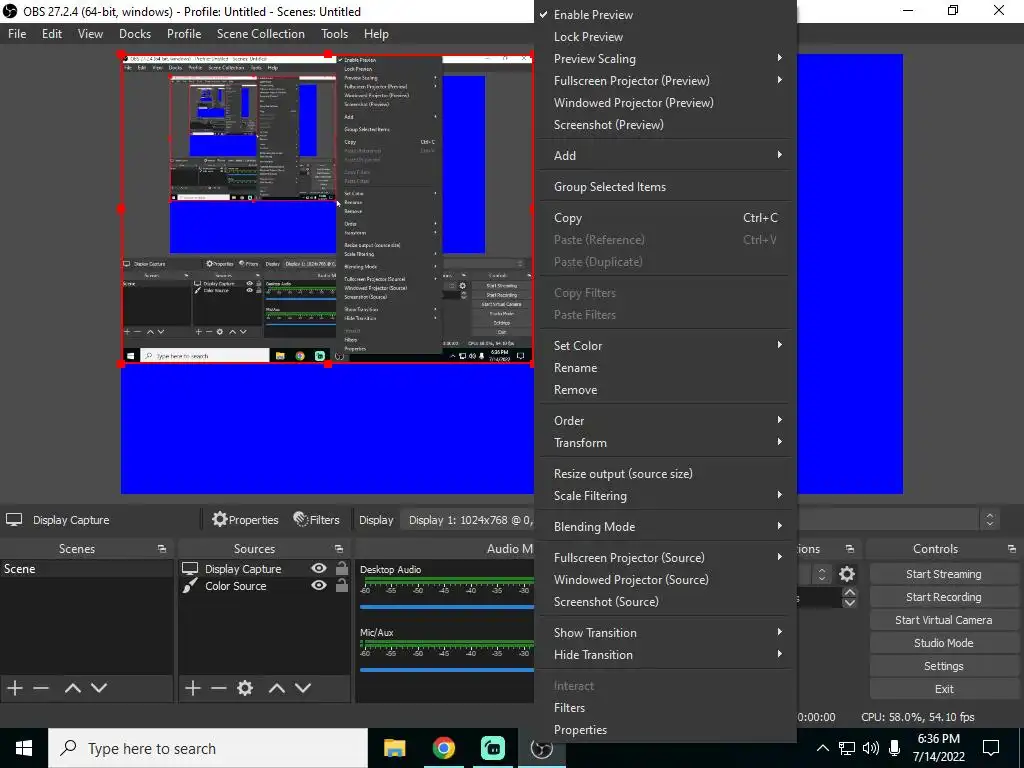Open notification center icon
Screen dimensions: 1024x768
coord(991,748)
